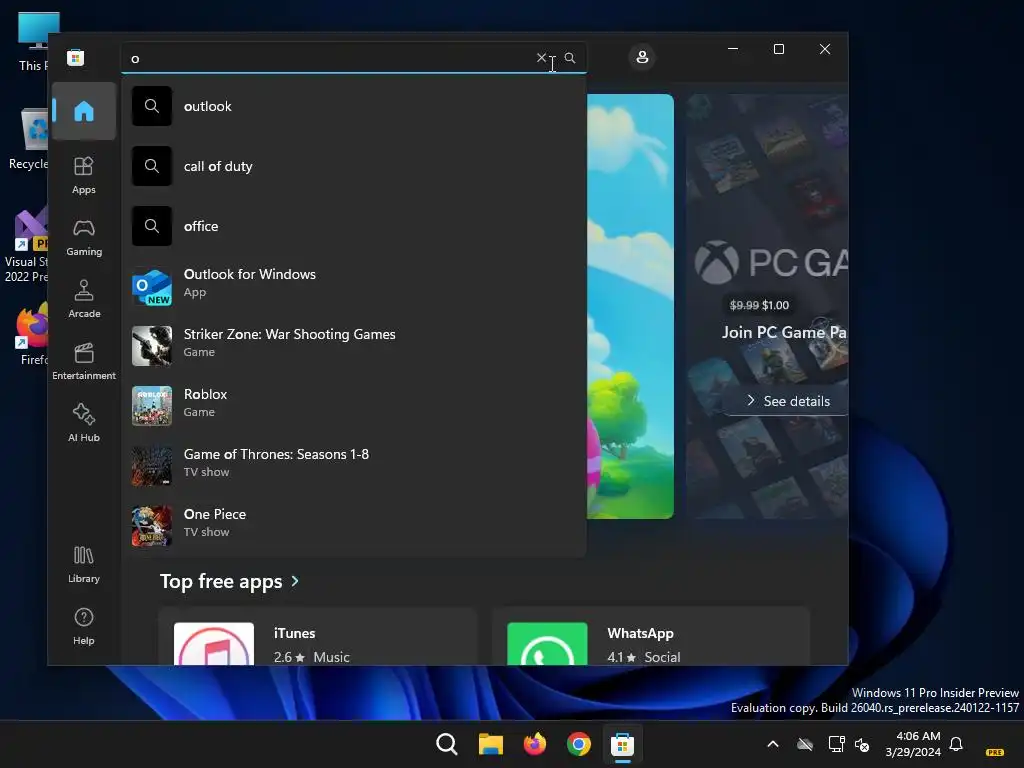Open the Help section

tap(84, 626)
